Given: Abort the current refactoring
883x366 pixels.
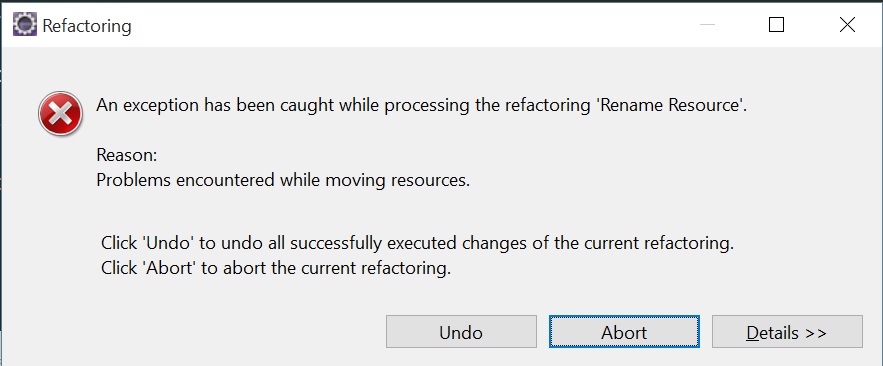Looking at the screenshot, I should pyautogui.click(x=624, y=332).
